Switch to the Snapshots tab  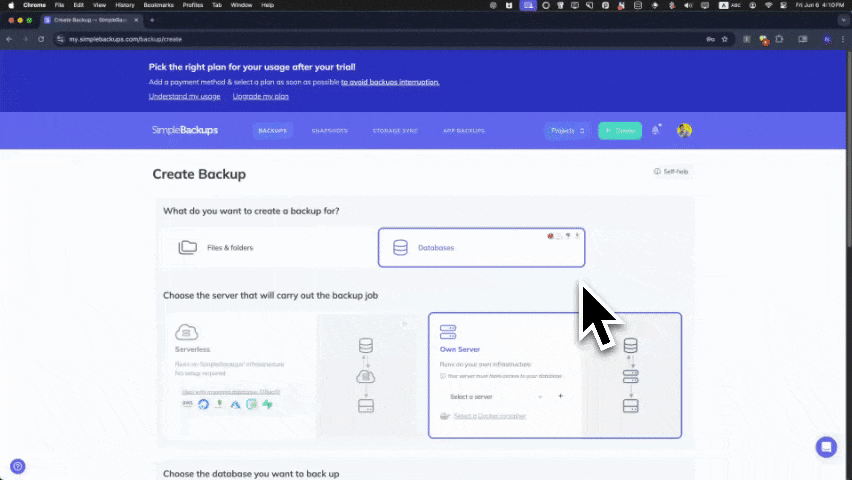pos(329,131)
